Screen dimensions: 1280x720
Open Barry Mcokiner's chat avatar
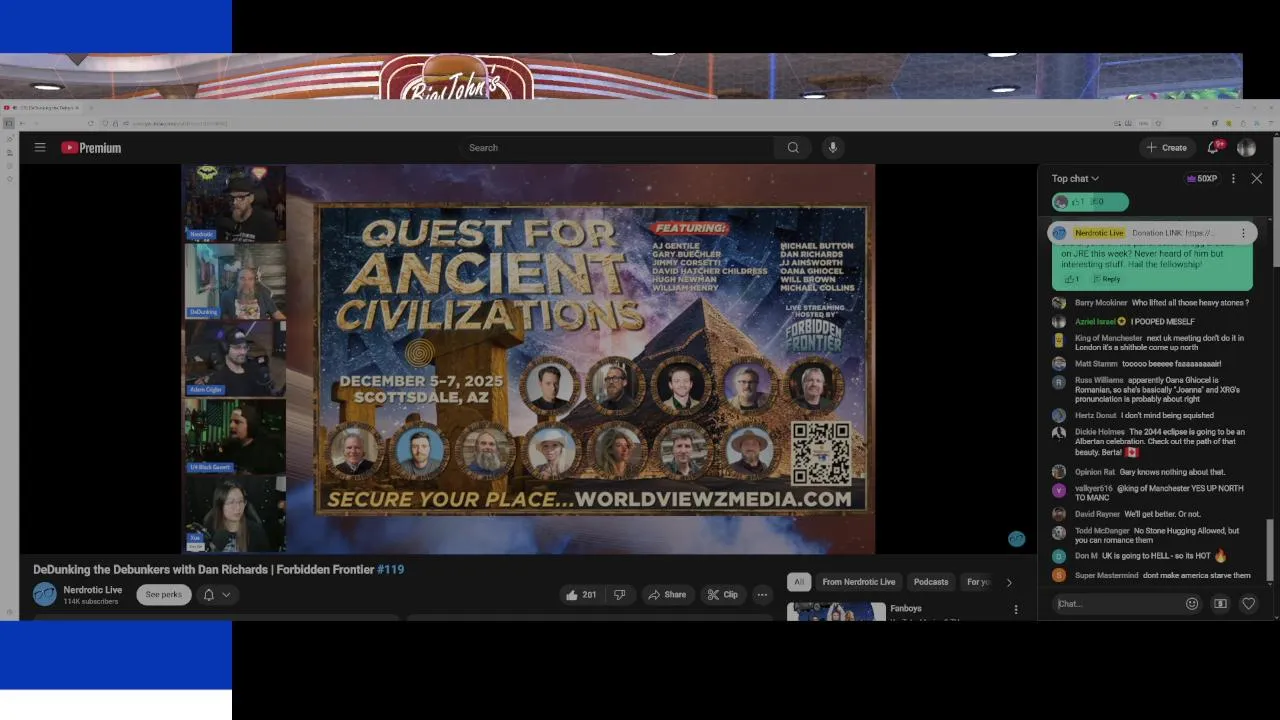1059,303
